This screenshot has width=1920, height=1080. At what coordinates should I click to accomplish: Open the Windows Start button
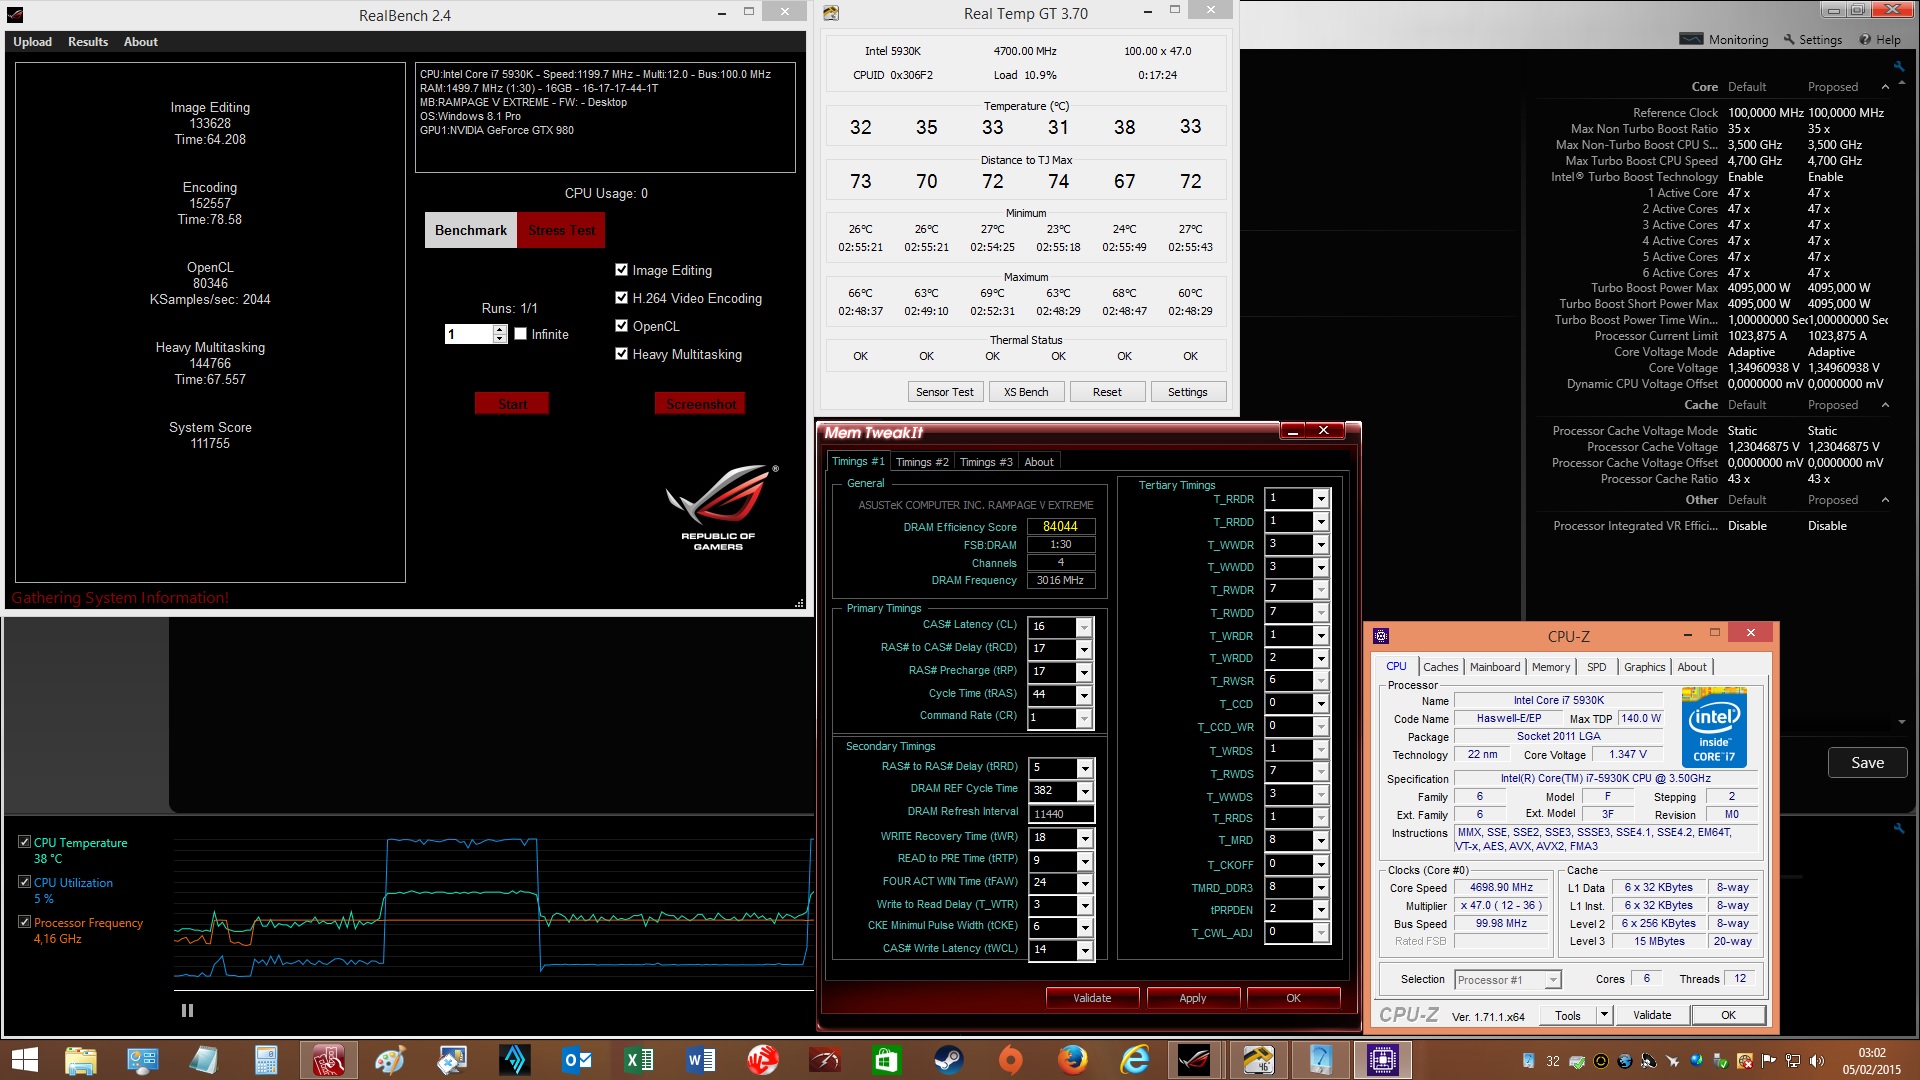pyautogui.click(x=25, y=1060)
